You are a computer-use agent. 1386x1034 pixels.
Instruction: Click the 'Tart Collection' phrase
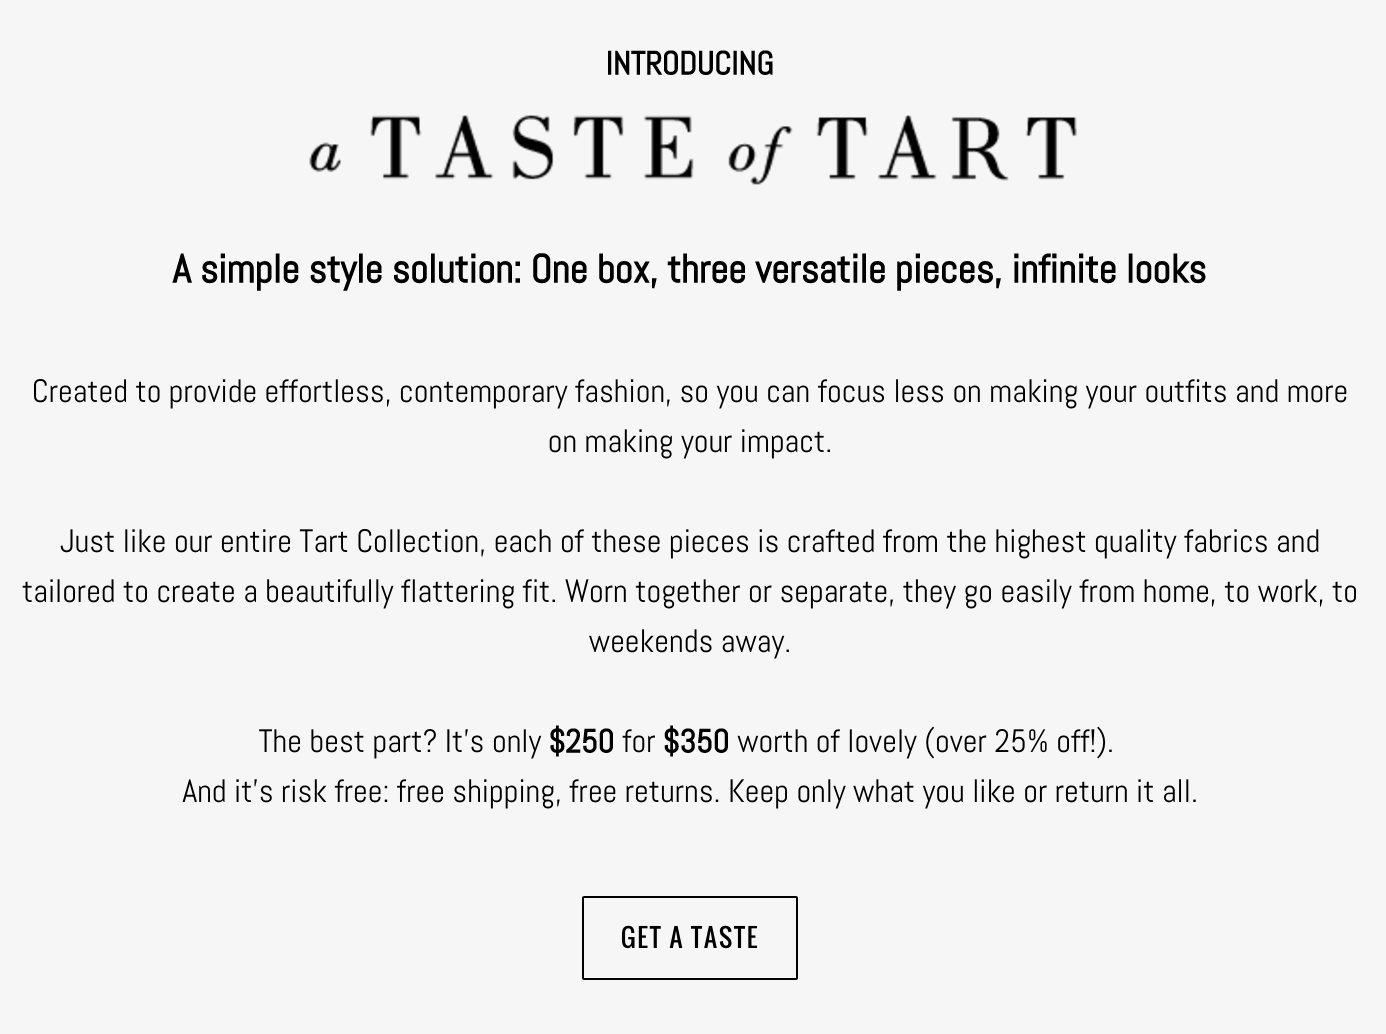coord(392,541)
